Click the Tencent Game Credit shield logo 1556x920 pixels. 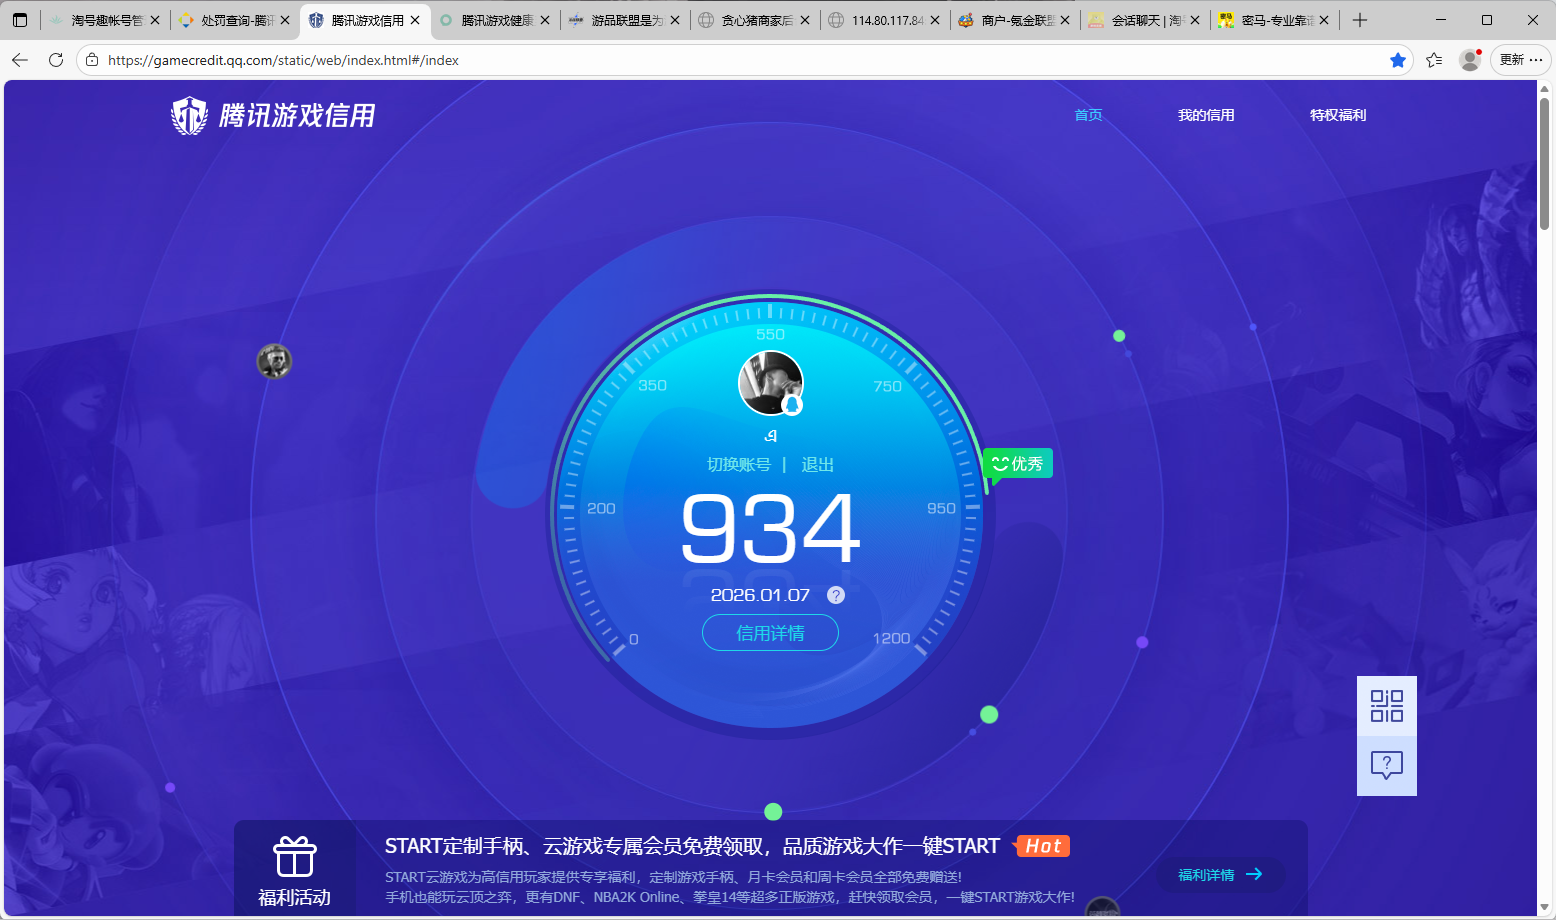(189, 116)
